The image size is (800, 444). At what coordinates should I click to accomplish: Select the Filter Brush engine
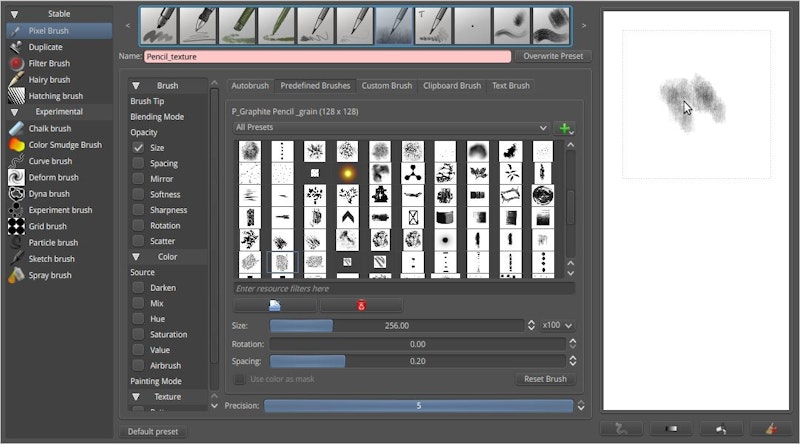[x=48, y=63]
